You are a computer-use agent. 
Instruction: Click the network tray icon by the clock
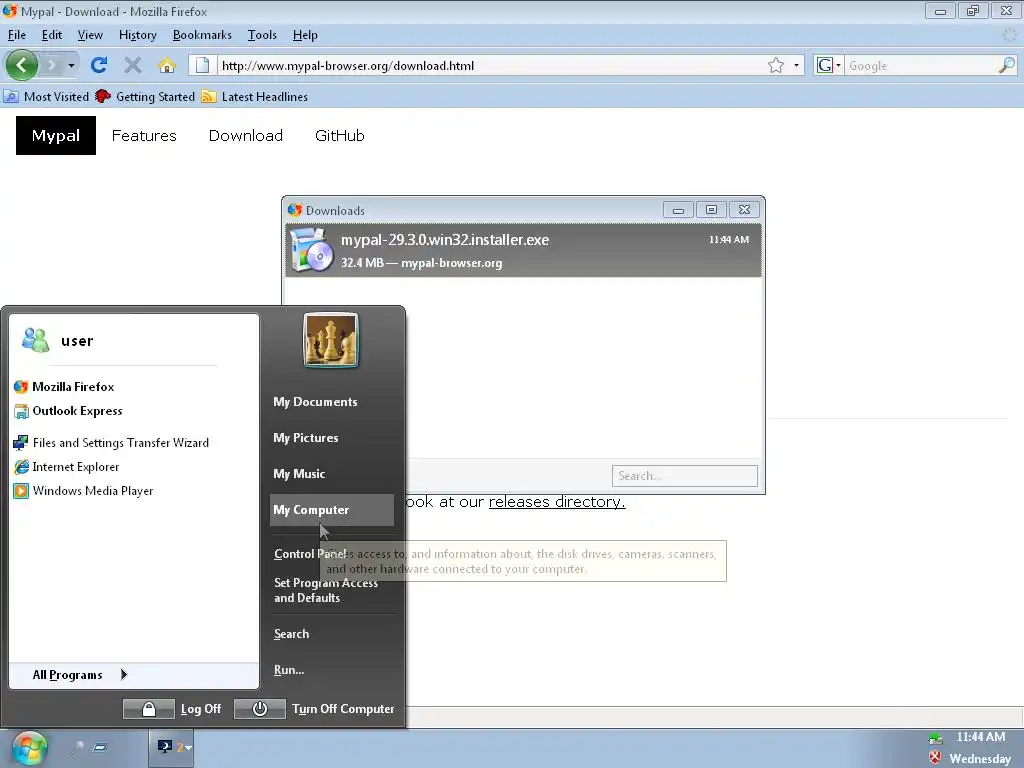(935, 738)
